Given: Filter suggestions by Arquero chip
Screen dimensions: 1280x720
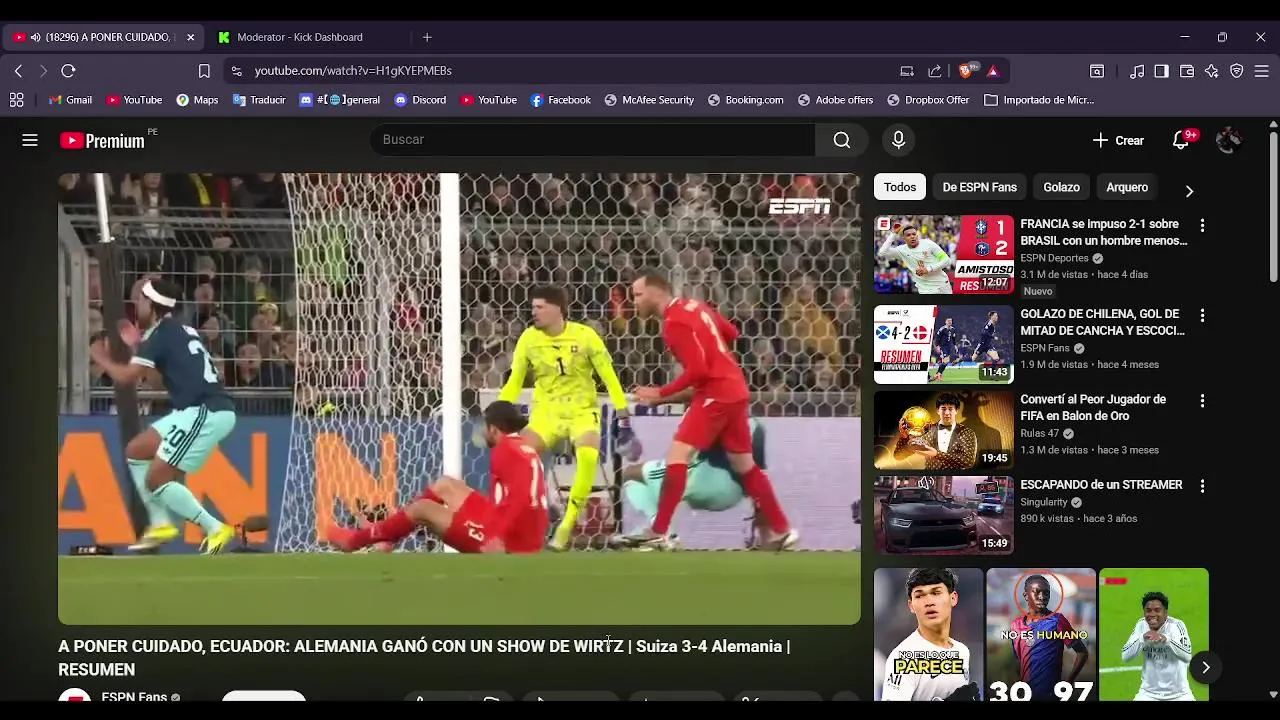Looking at the screenshot, I should (x=1127, y=187).
